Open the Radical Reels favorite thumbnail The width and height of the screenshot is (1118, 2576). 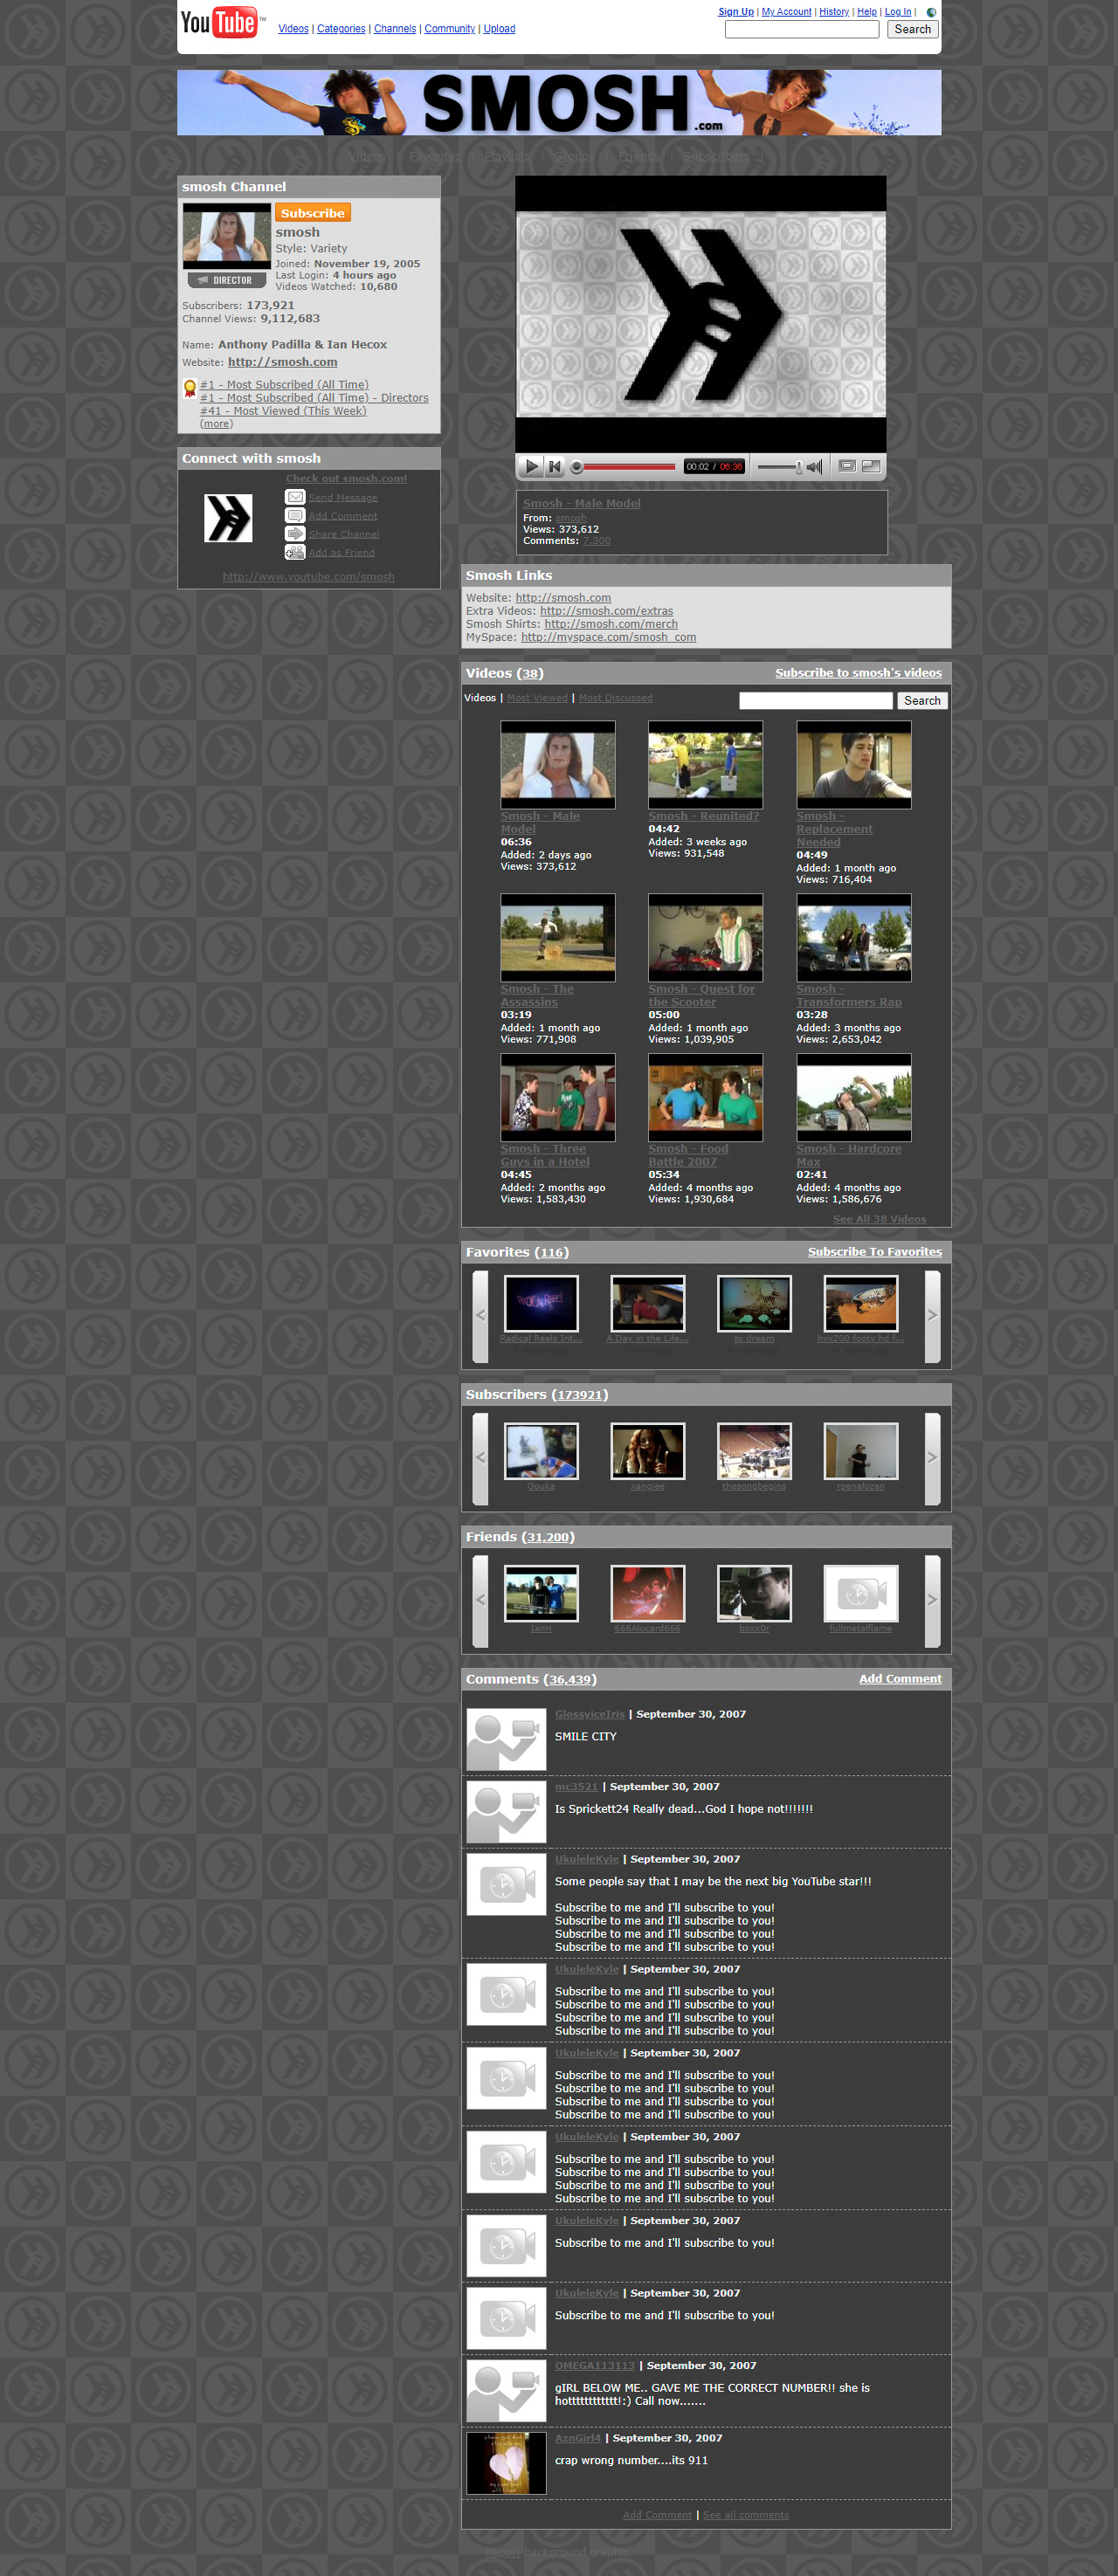coord(541,1302)
